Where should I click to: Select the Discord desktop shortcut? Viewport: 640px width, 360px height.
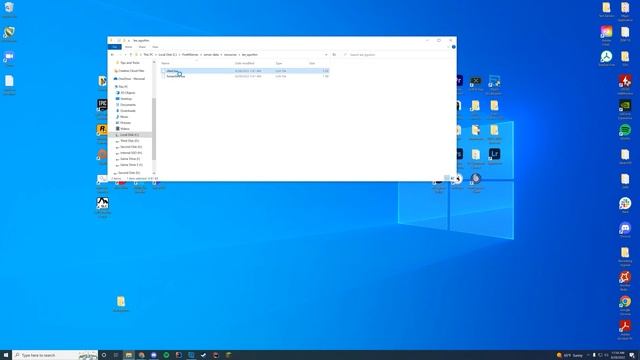click(x=625, y=230)
